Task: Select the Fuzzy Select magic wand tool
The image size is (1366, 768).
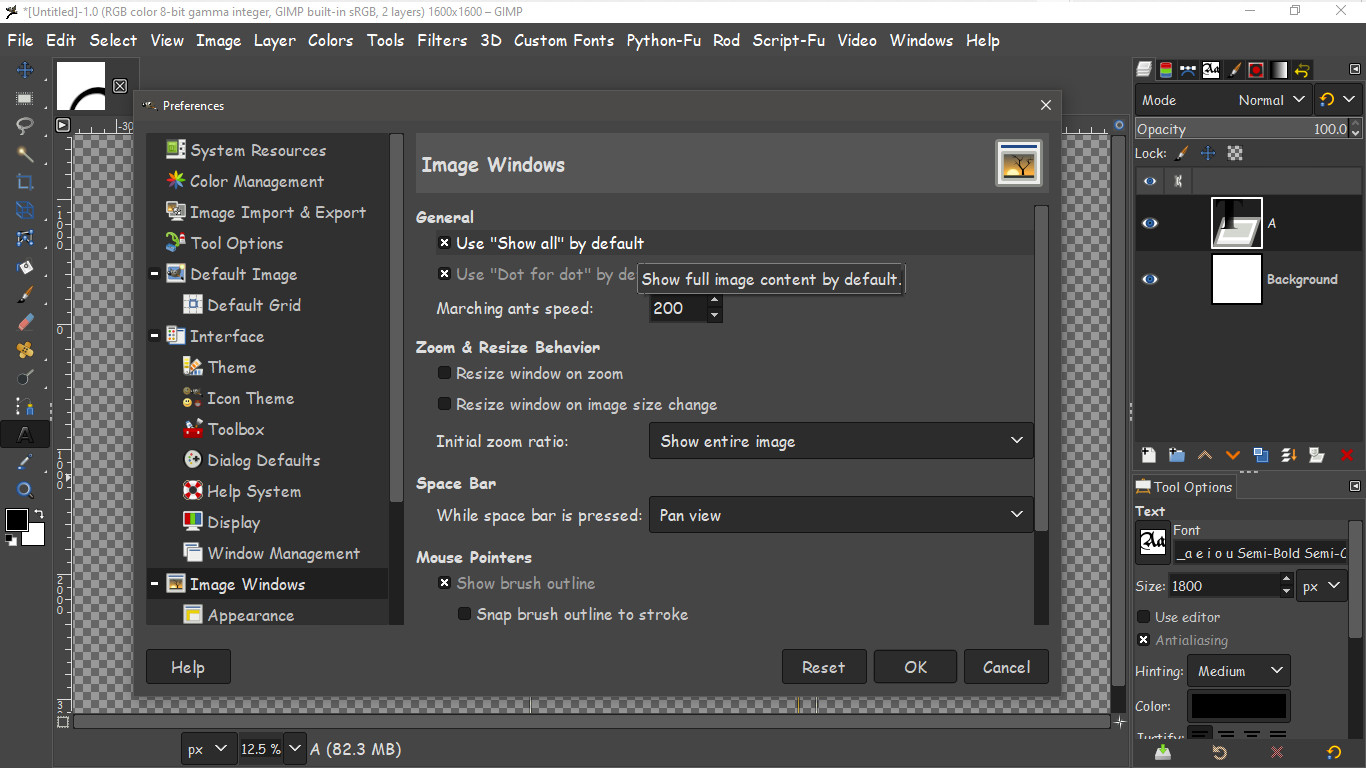Action: (25, 154)
